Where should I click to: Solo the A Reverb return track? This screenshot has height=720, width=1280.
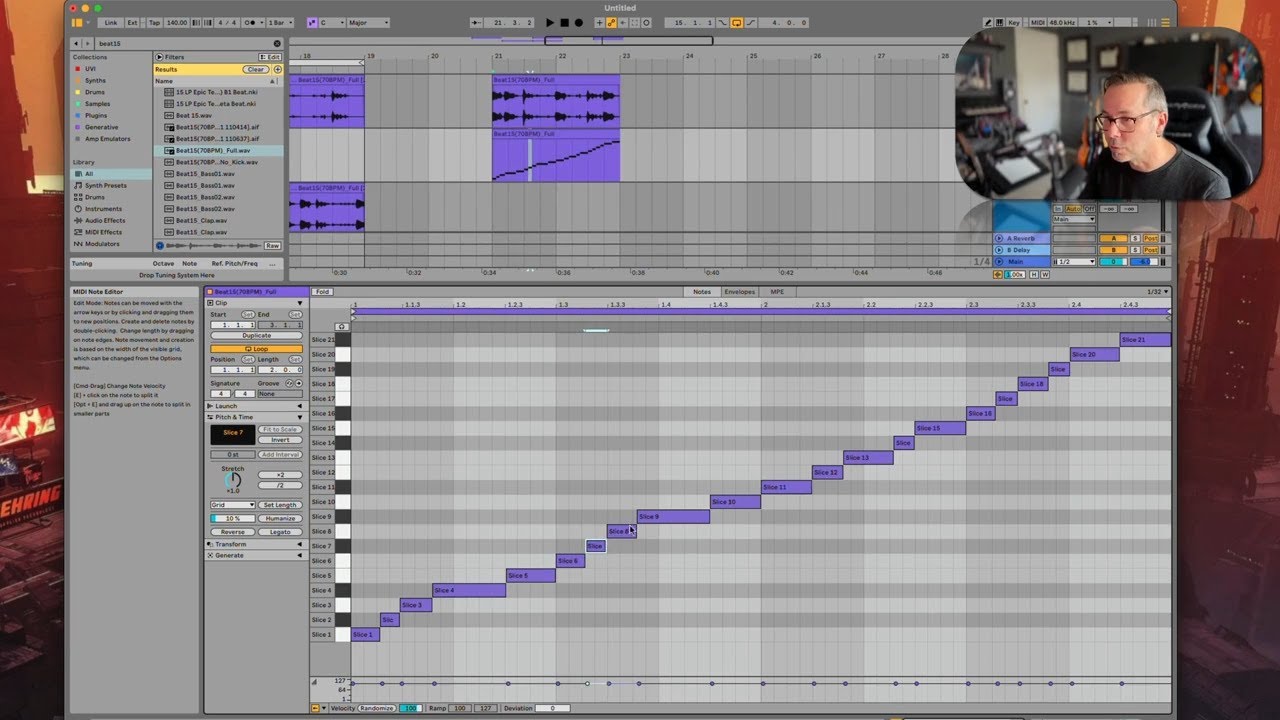1135,238
